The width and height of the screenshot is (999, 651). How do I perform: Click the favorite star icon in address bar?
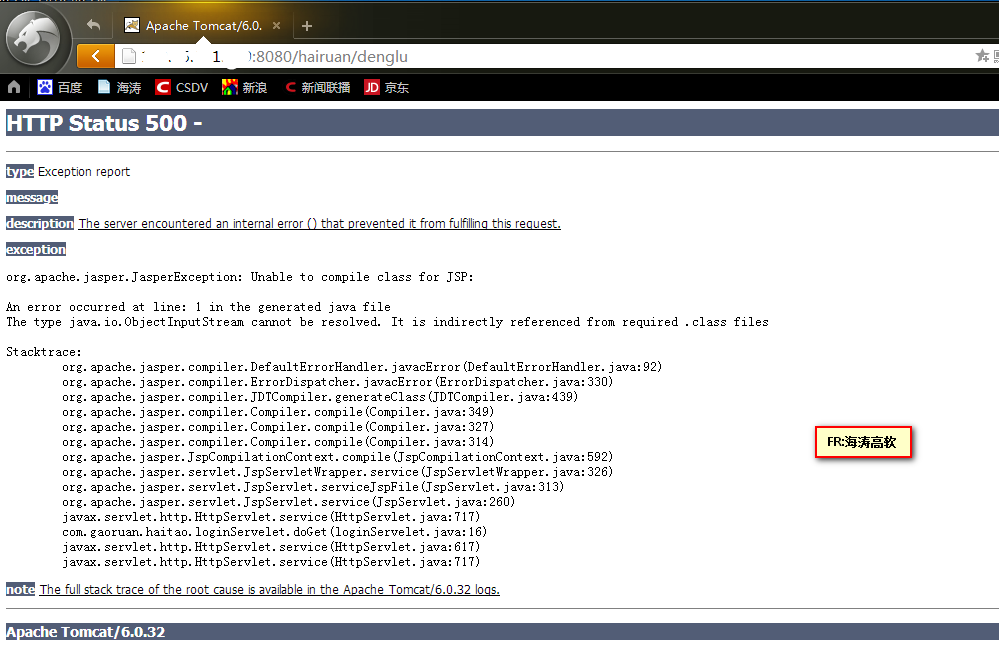point(982,56)
